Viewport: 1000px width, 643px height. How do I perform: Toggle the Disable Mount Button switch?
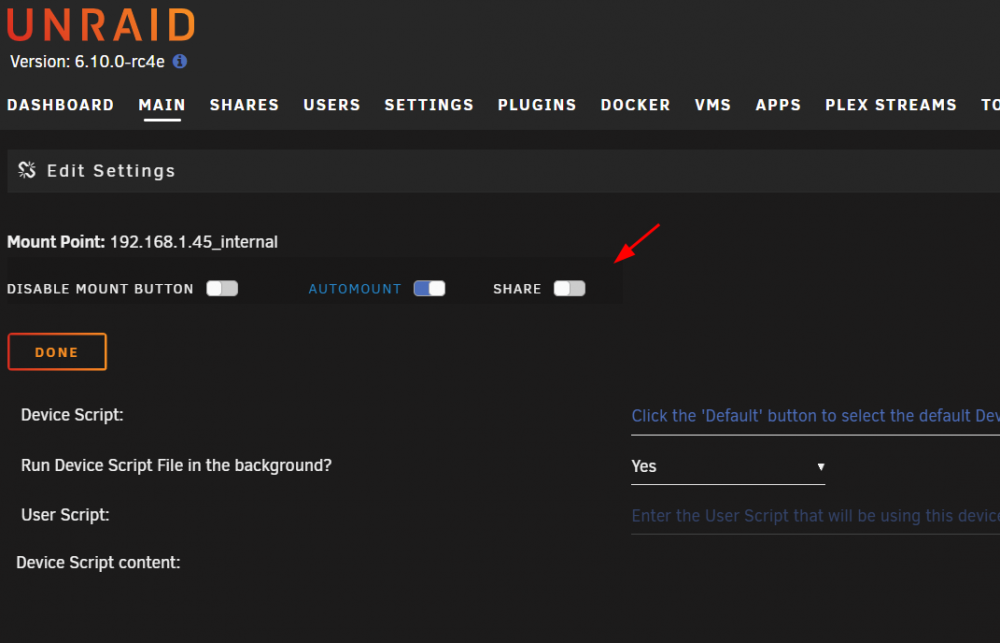(x=222, y=288)
